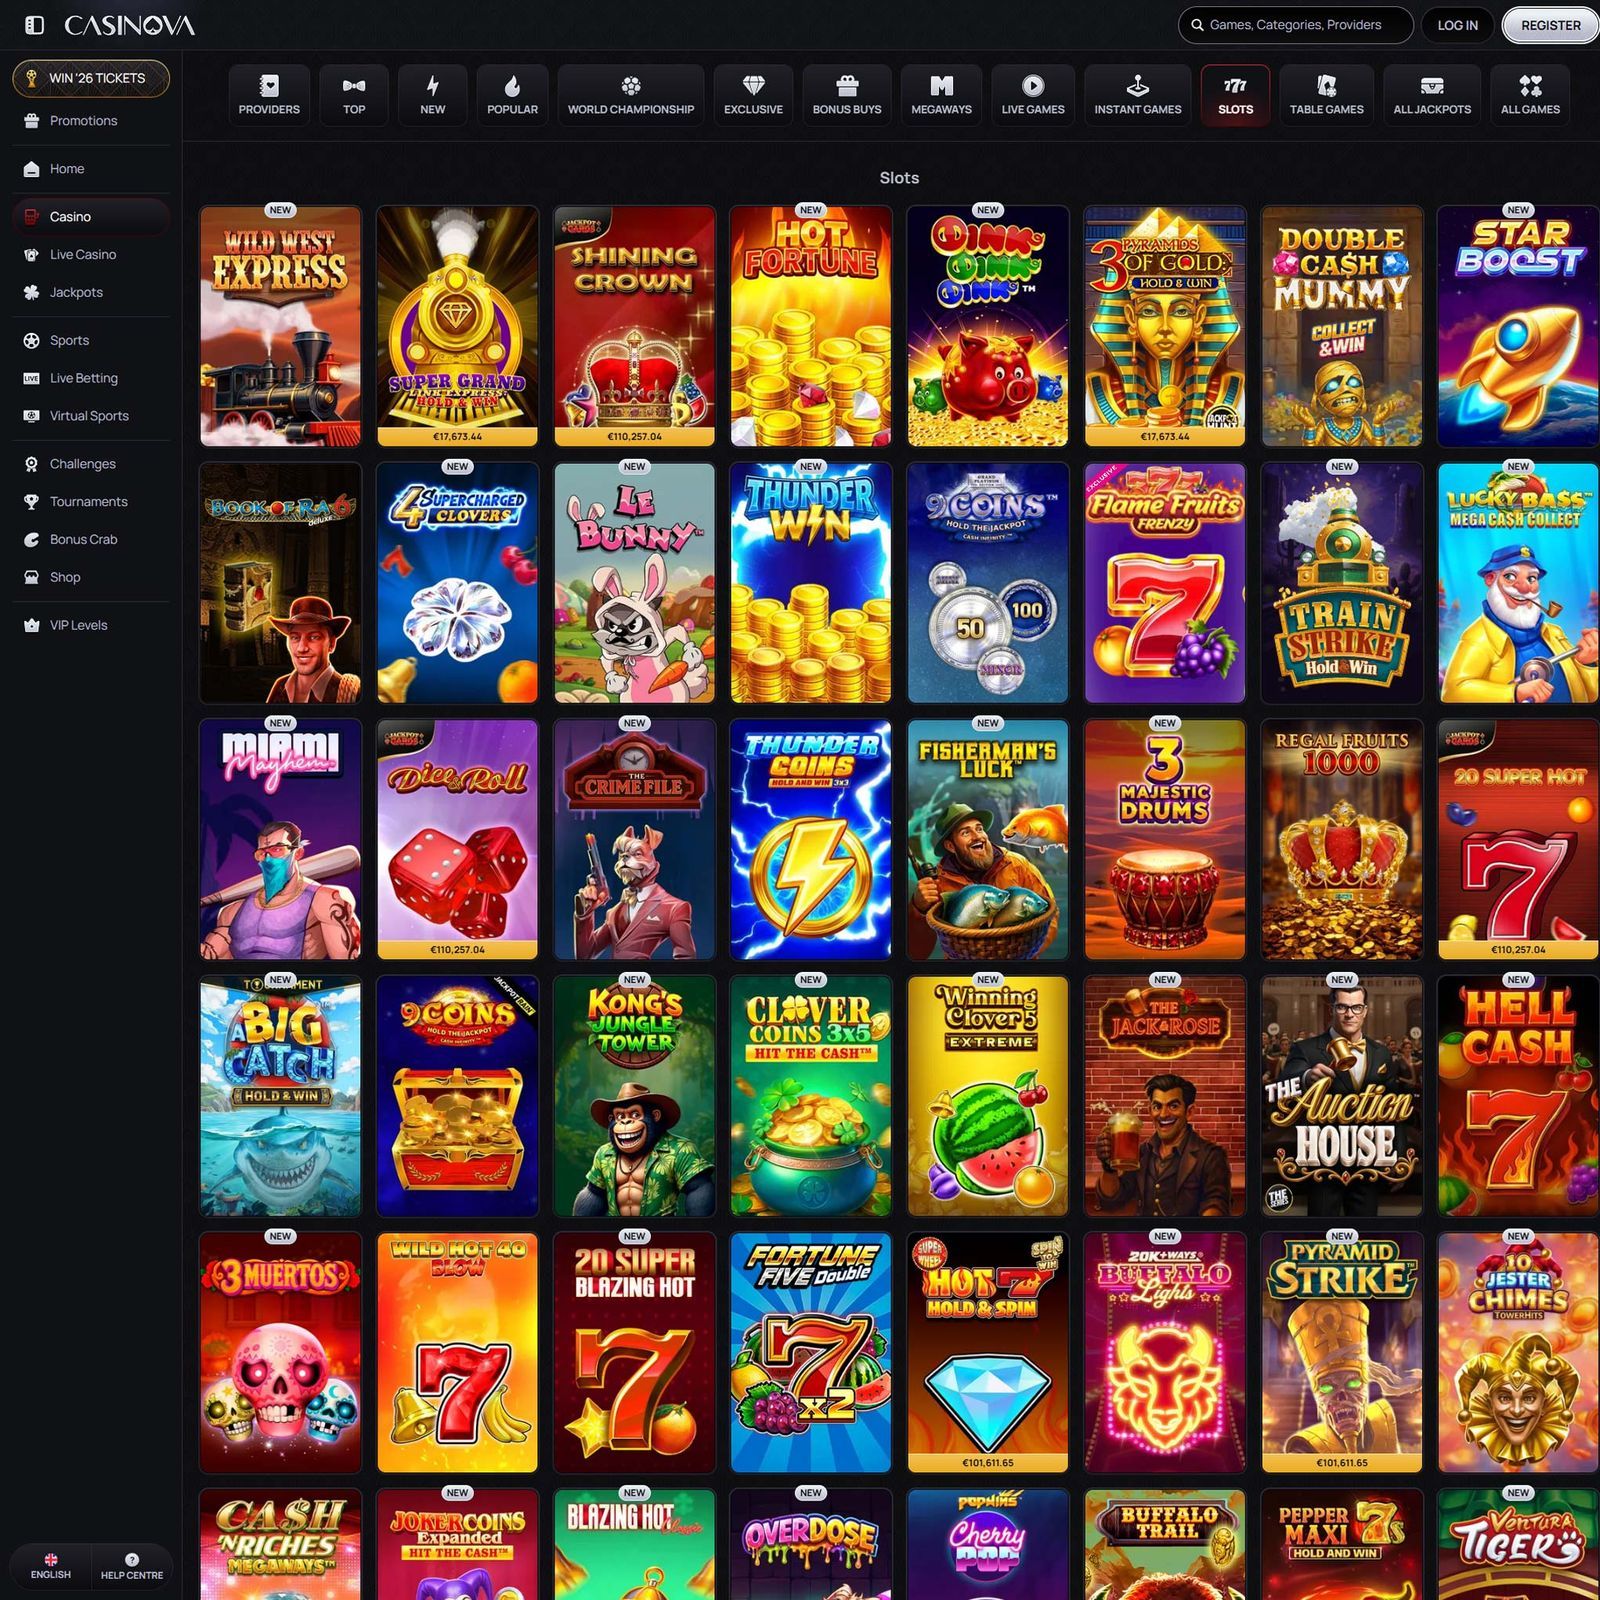Select the Slots category tab
1600x1600 pixels.
(1235, 95)
